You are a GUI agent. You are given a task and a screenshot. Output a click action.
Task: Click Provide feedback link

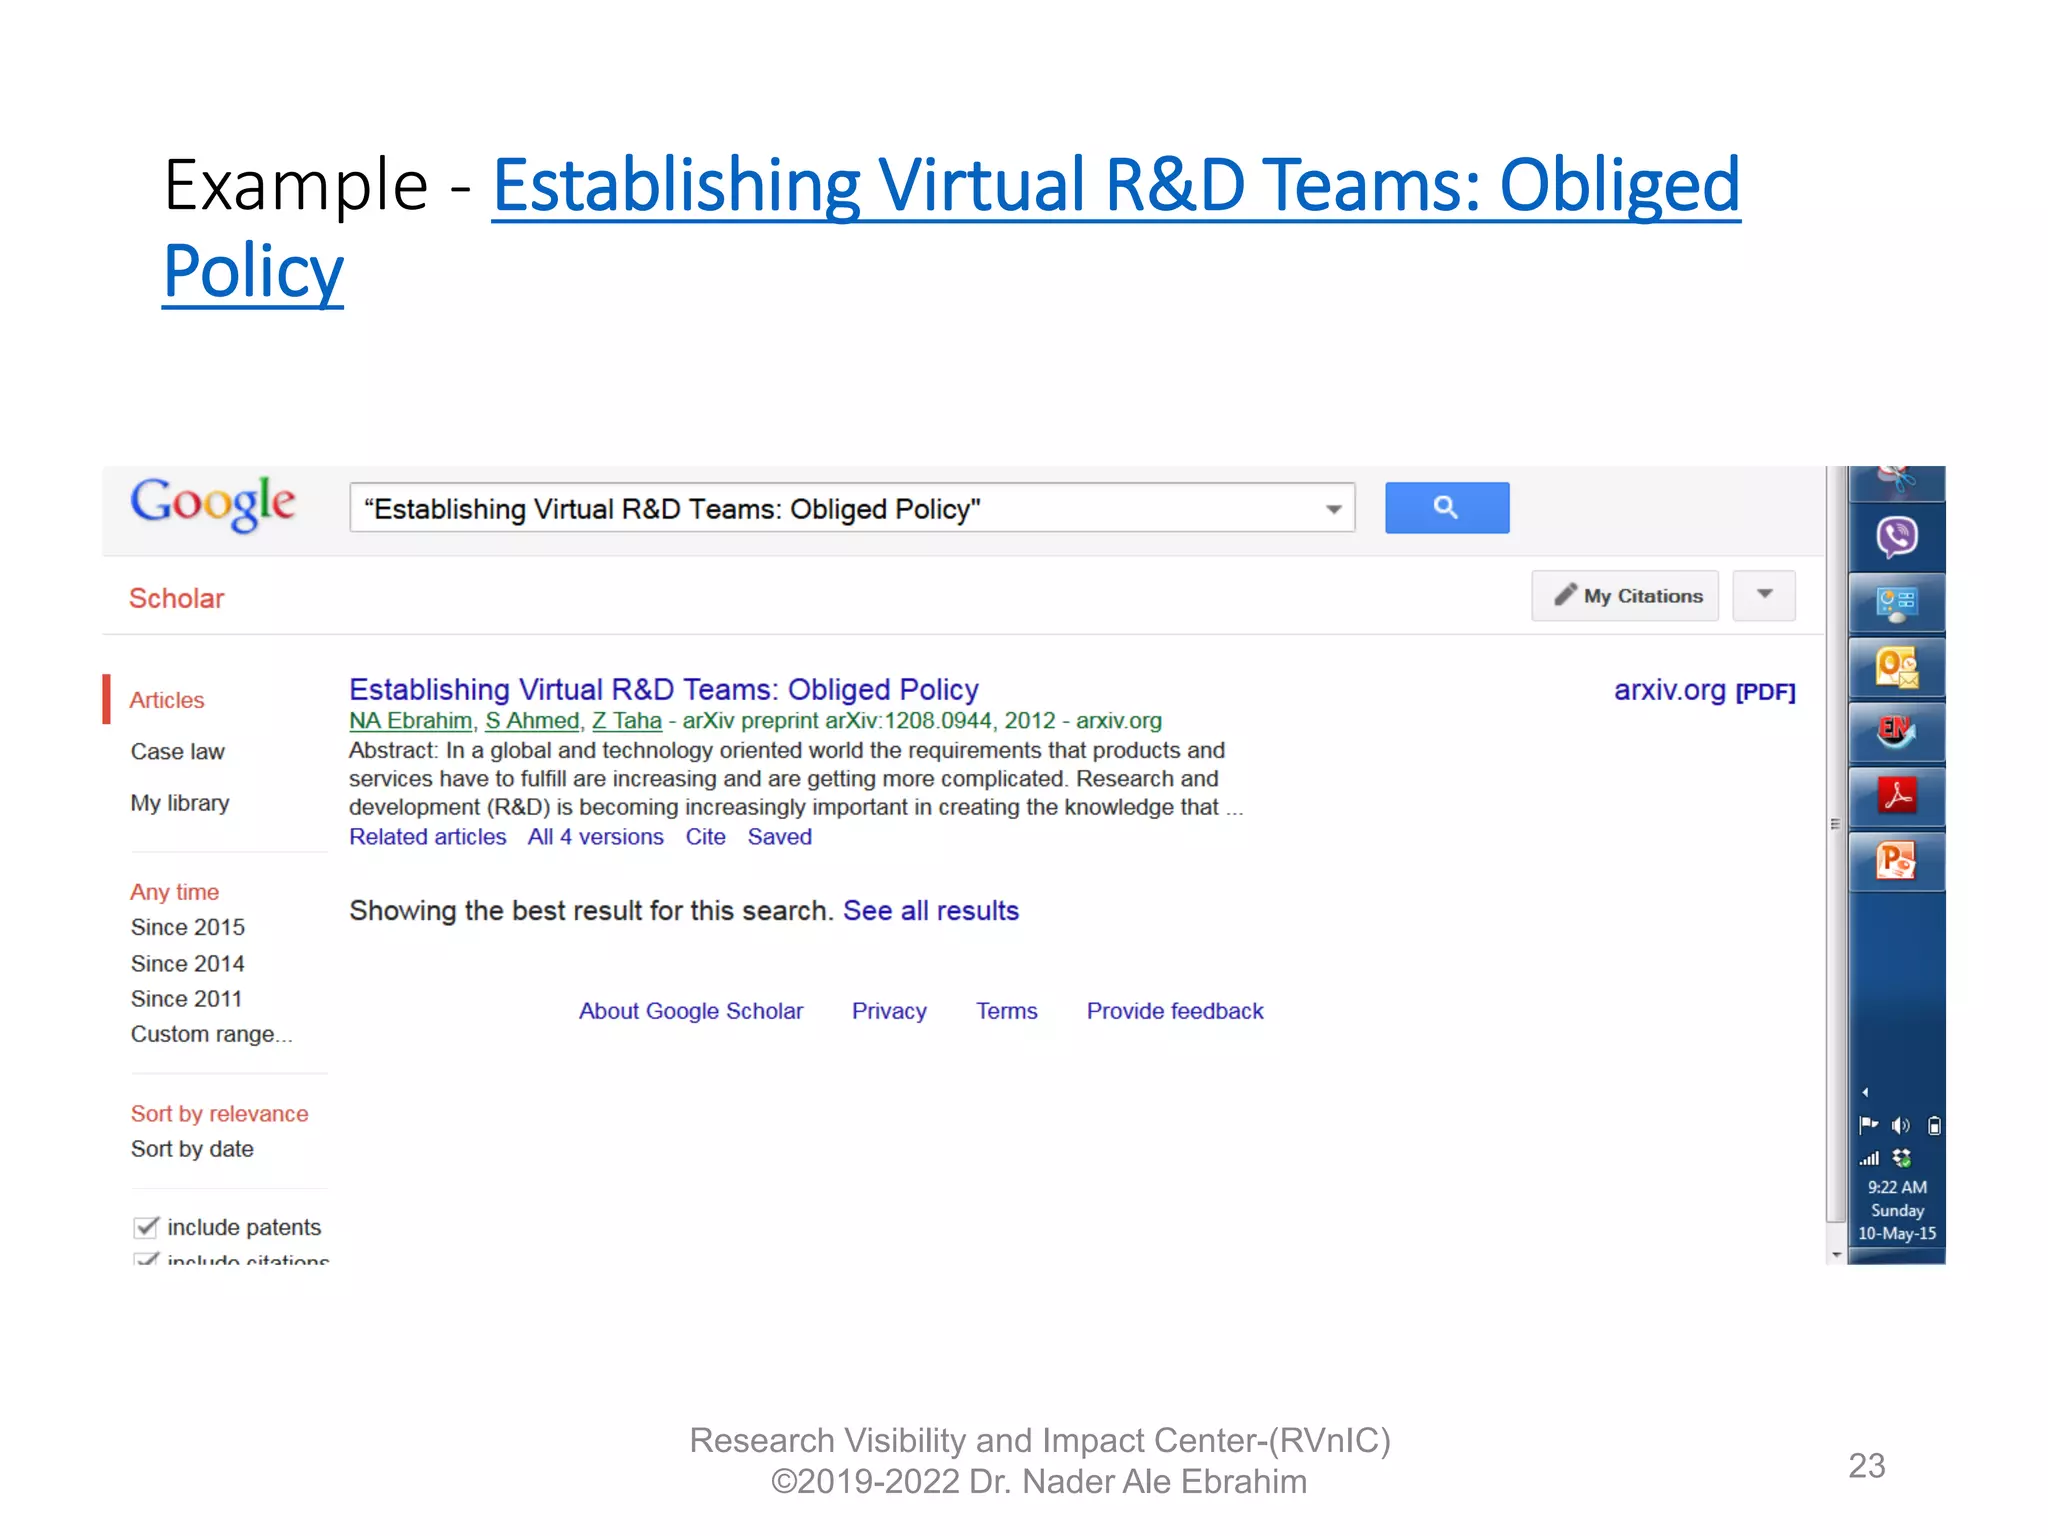click(x=1175, y=1011)
